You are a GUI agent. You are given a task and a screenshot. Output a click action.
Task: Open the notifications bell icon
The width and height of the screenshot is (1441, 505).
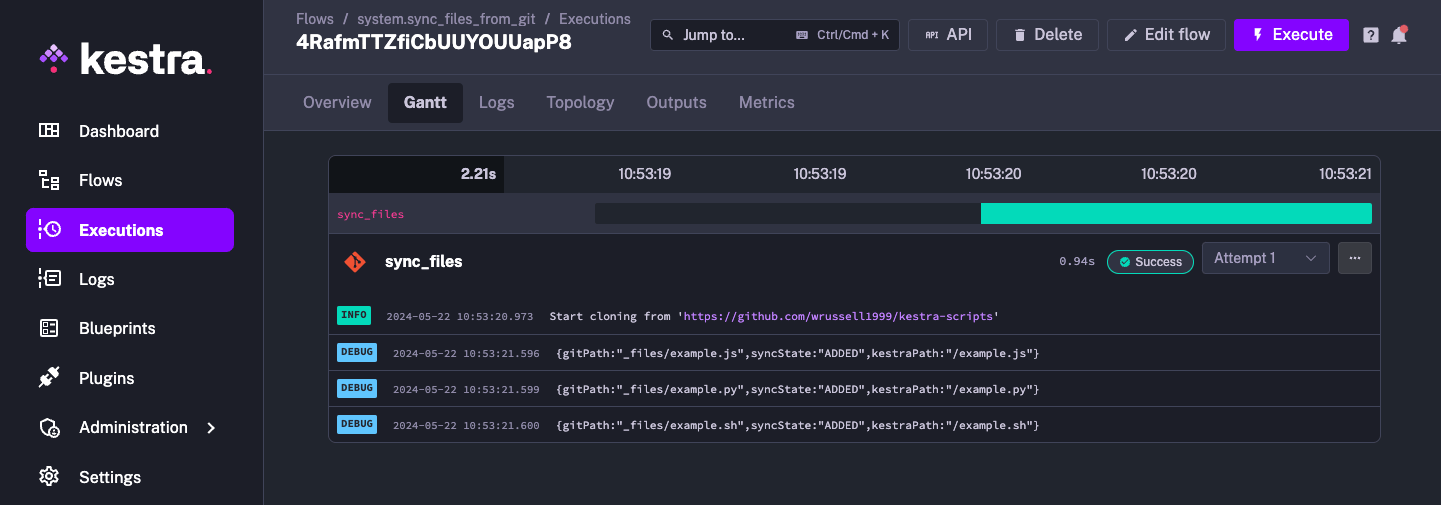1399,35
